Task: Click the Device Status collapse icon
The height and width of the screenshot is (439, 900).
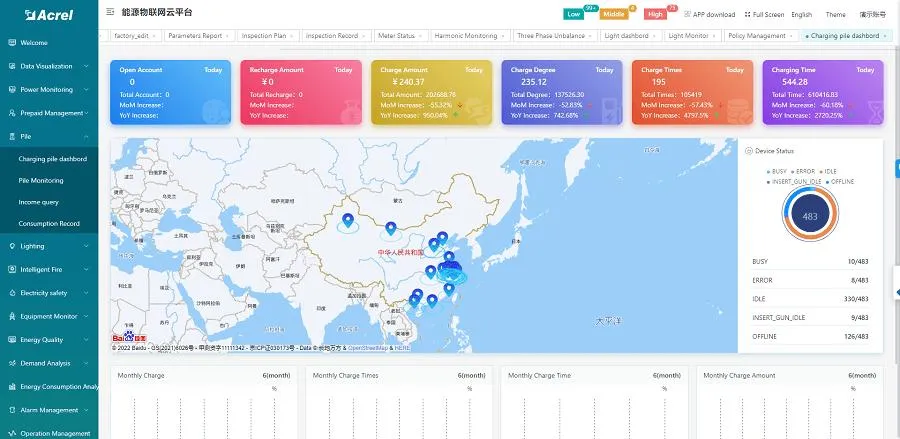Action: 749,151
